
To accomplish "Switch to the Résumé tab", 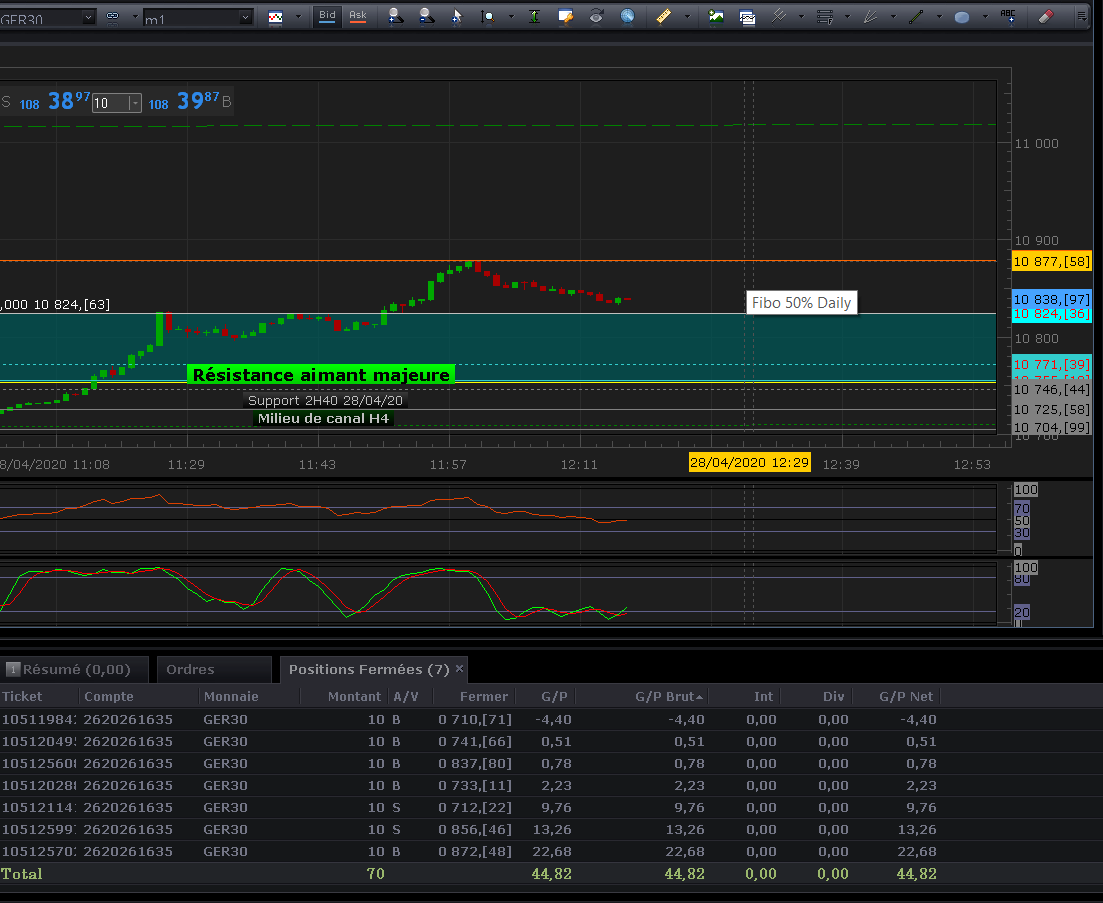I will [76, 669].
